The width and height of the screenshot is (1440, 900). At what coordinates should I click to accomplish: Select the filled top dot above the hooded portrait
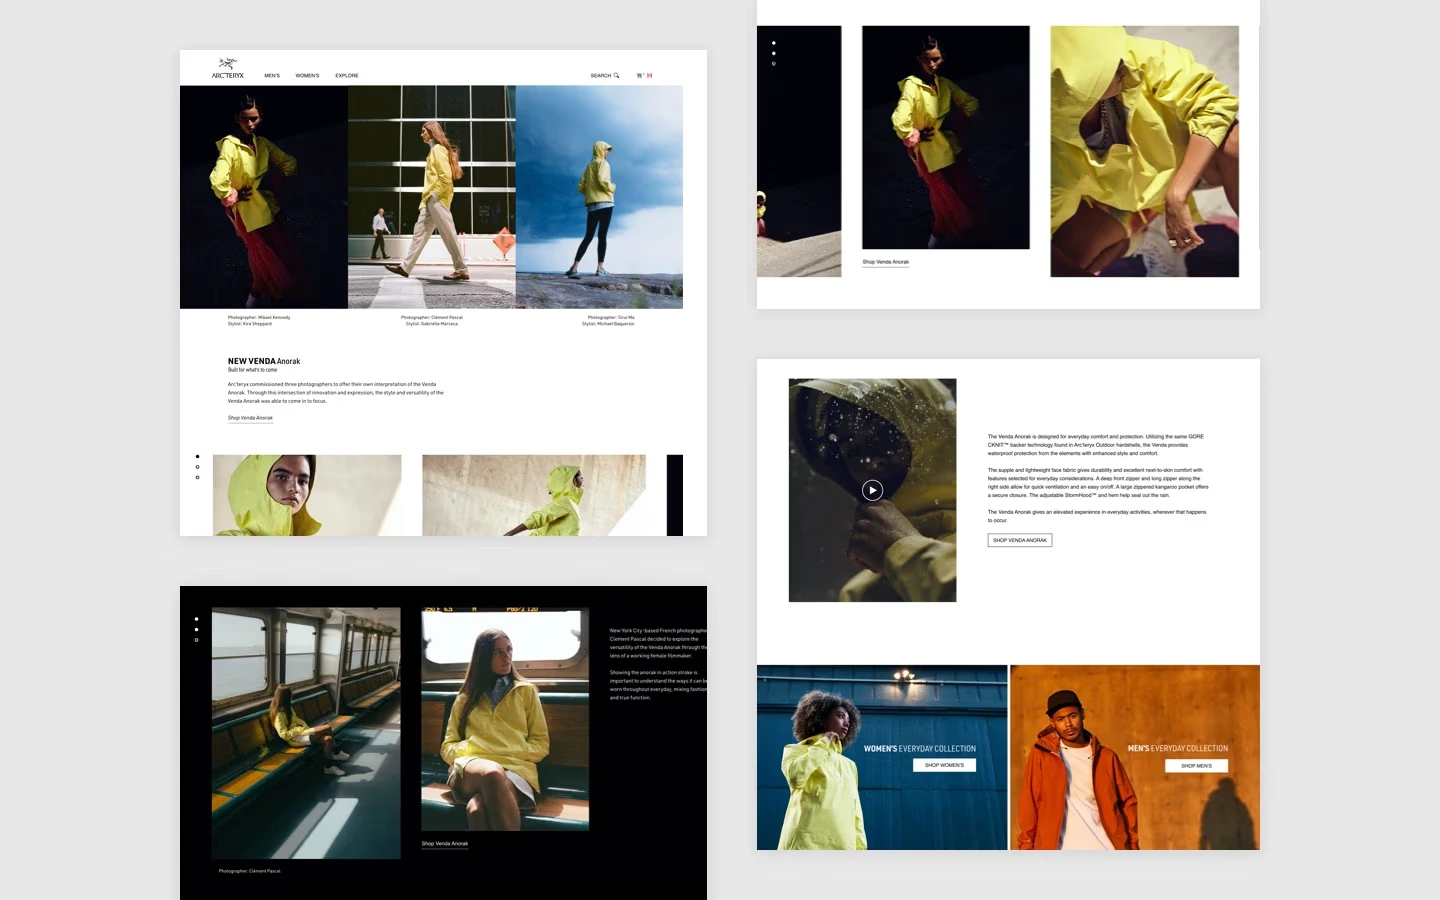click(x=197, y=457)
